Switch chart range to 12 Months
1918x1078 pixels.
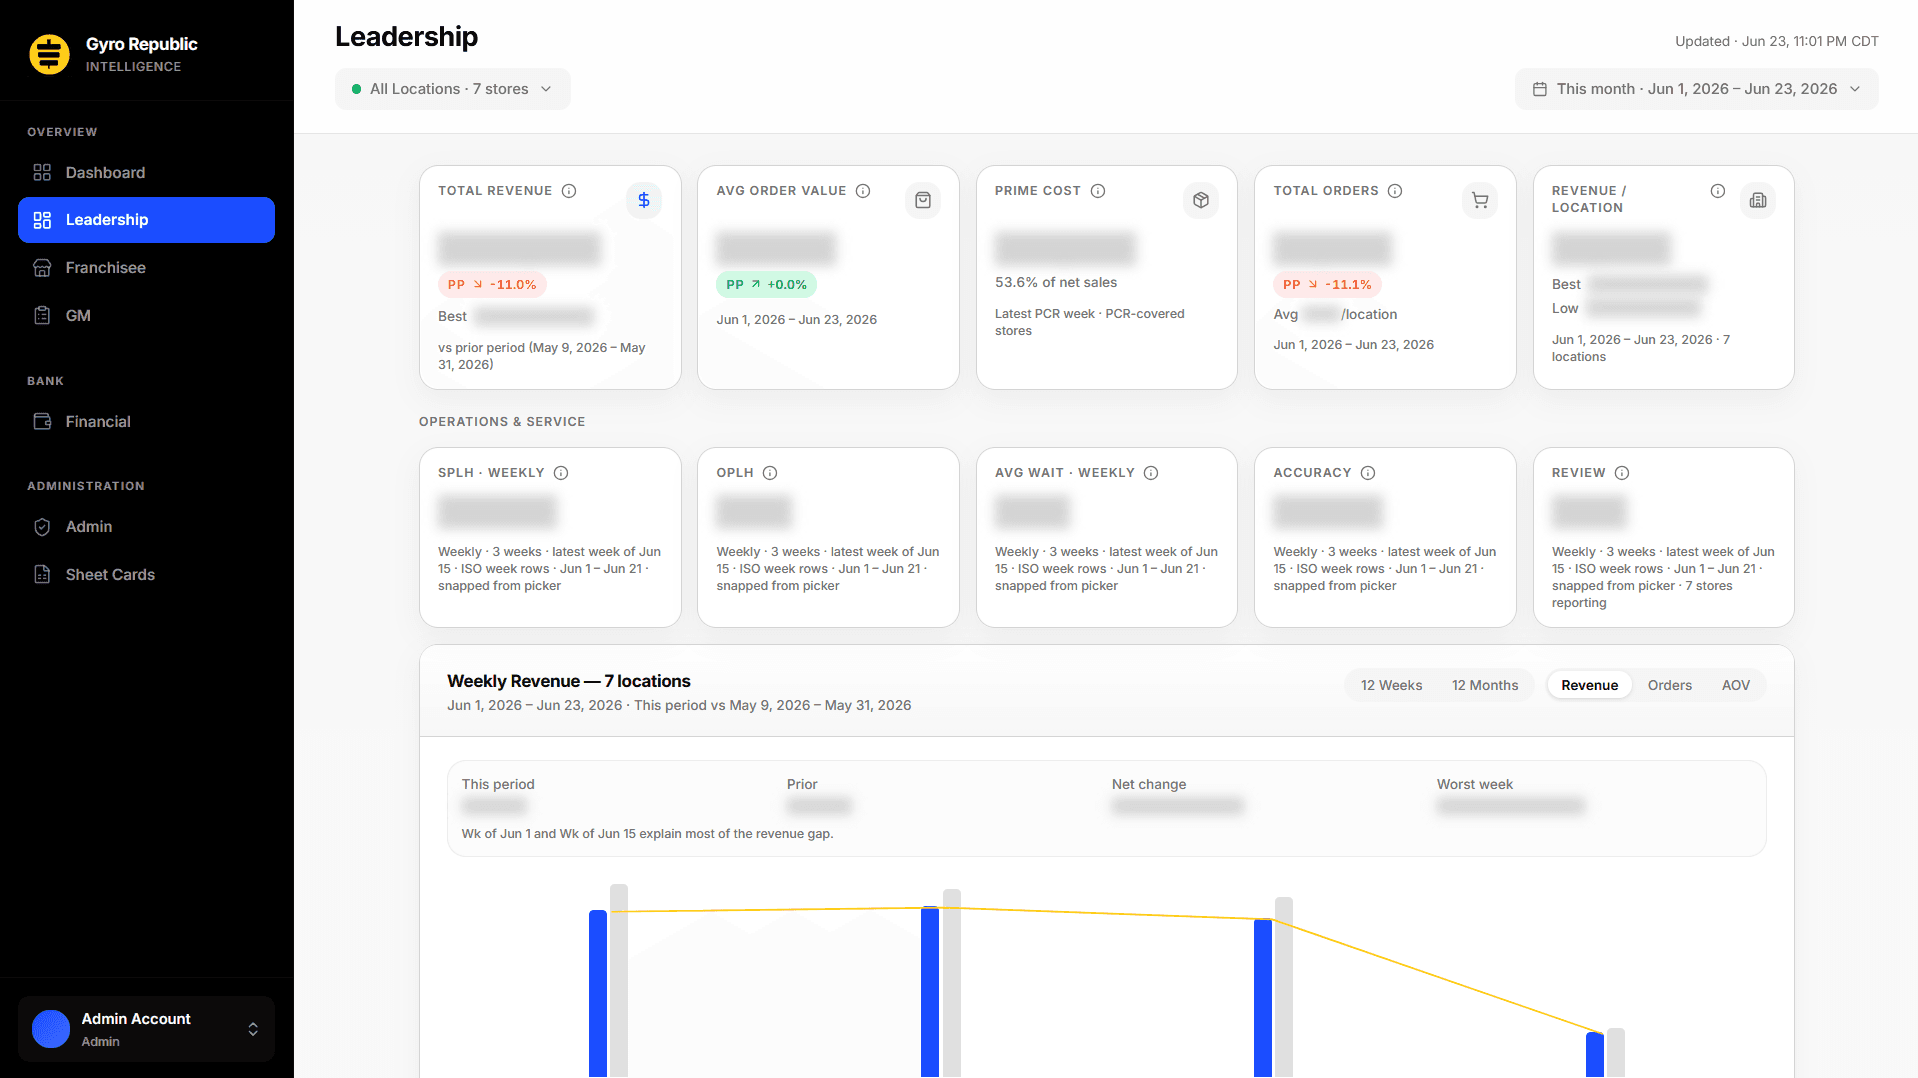1485,685
